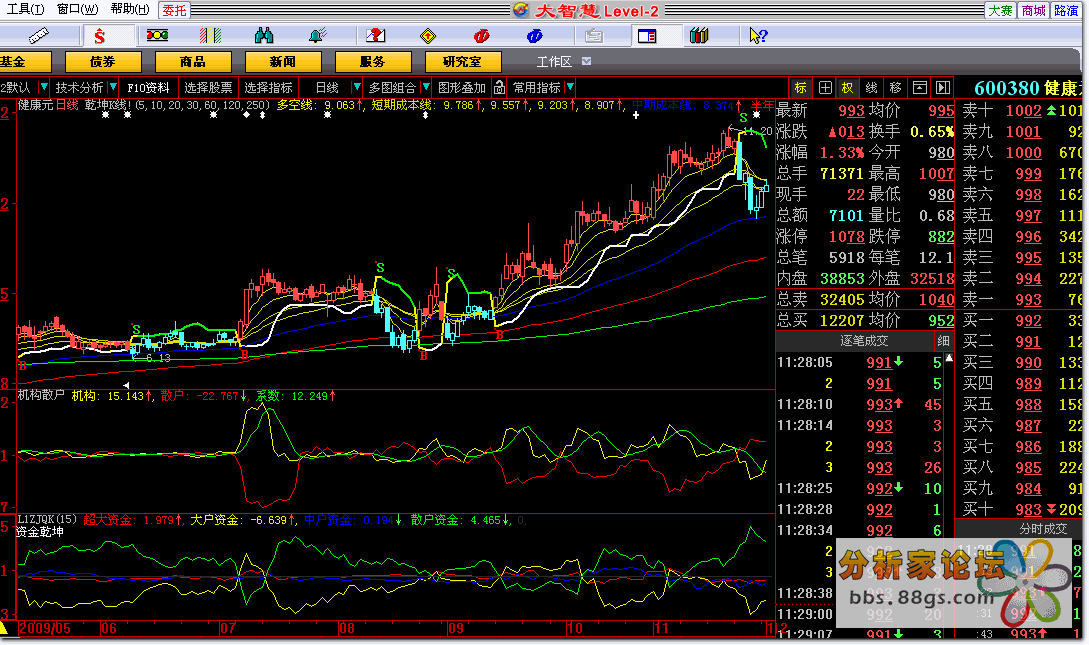Click the 技术分析 label
This screenshot has height=645, width=1089.
(79, 87)
